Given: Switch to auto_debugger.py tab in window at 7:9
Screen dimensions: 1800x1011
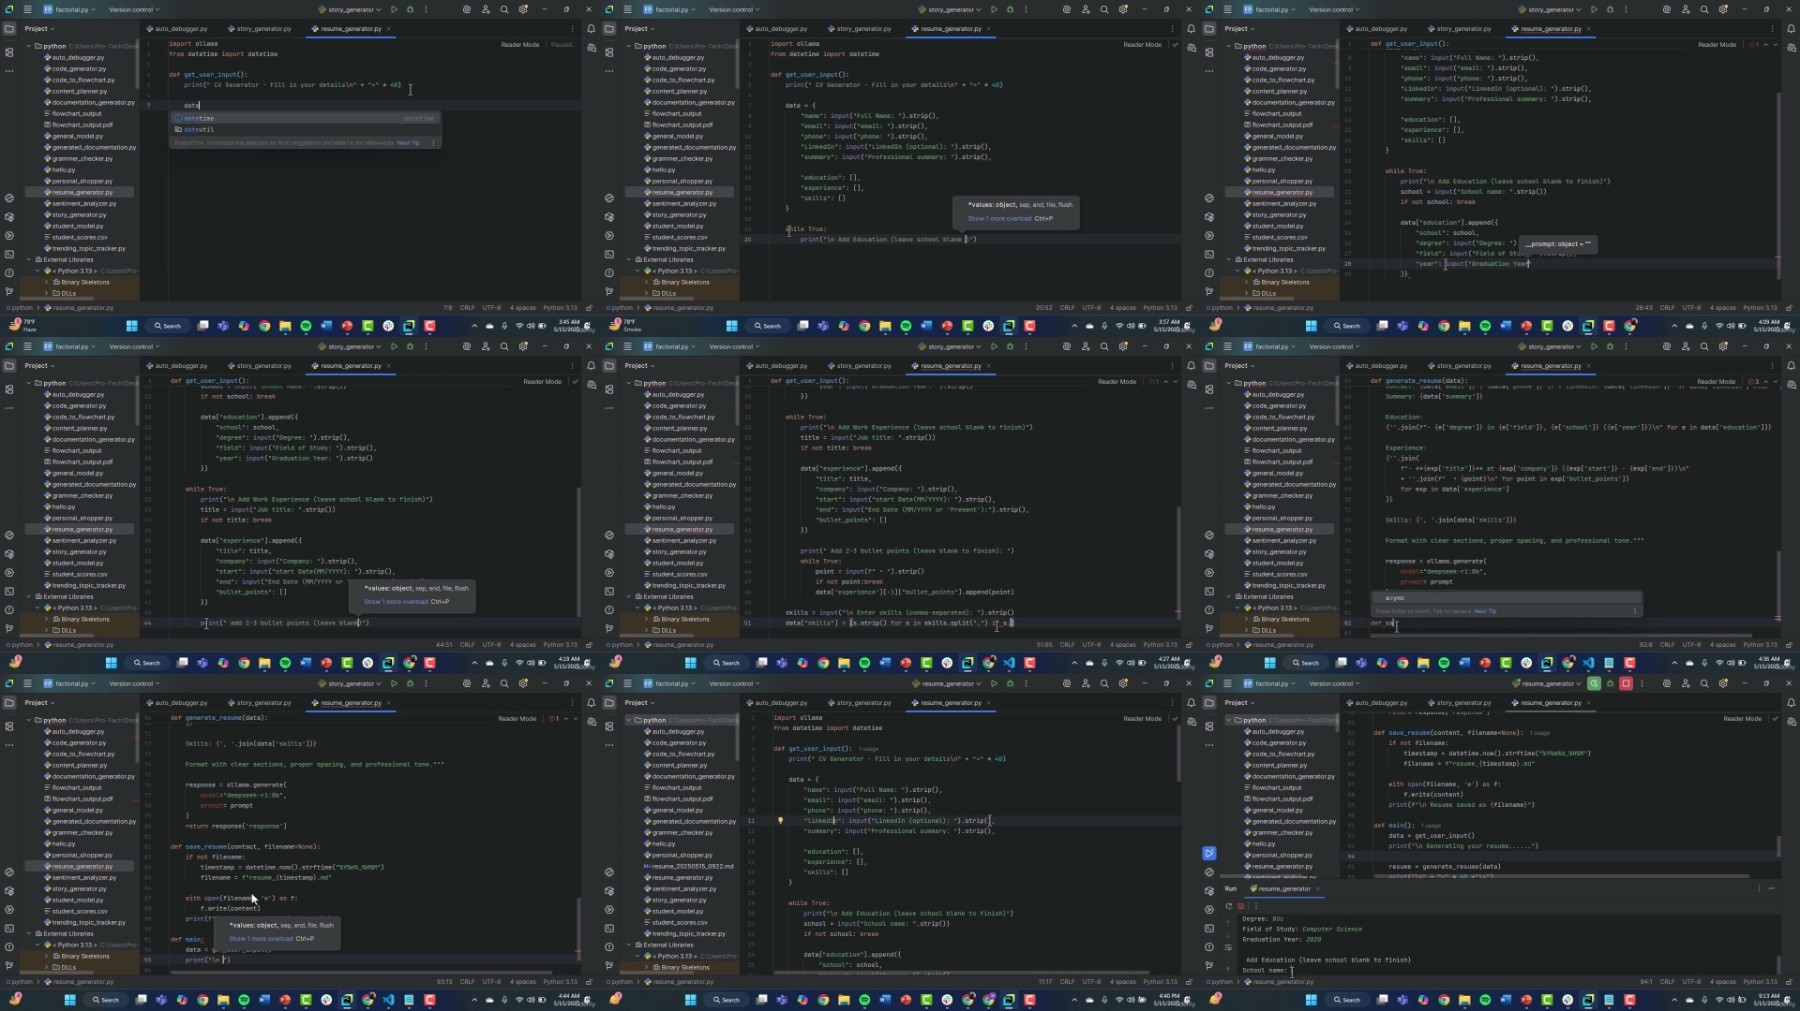Looking at the screenshot, I should tap(178, 28).
